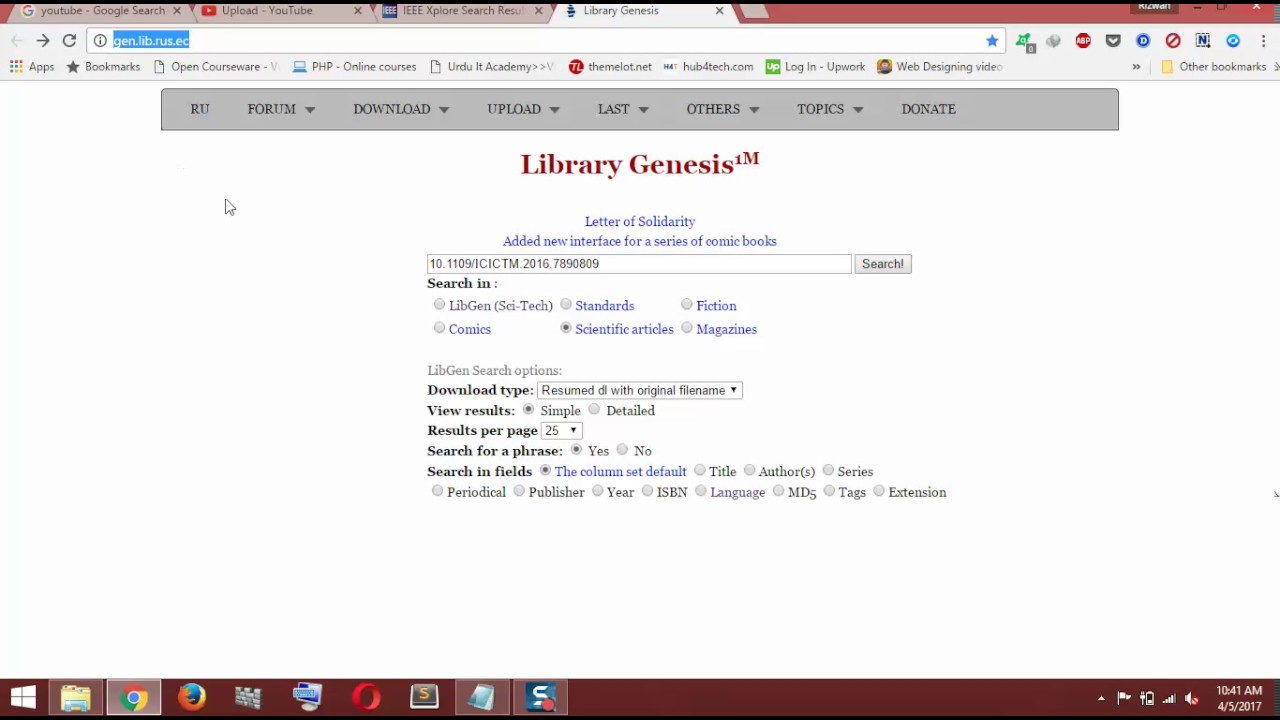
Task: Select the ISBN search field radio
Action: (647, 491)
